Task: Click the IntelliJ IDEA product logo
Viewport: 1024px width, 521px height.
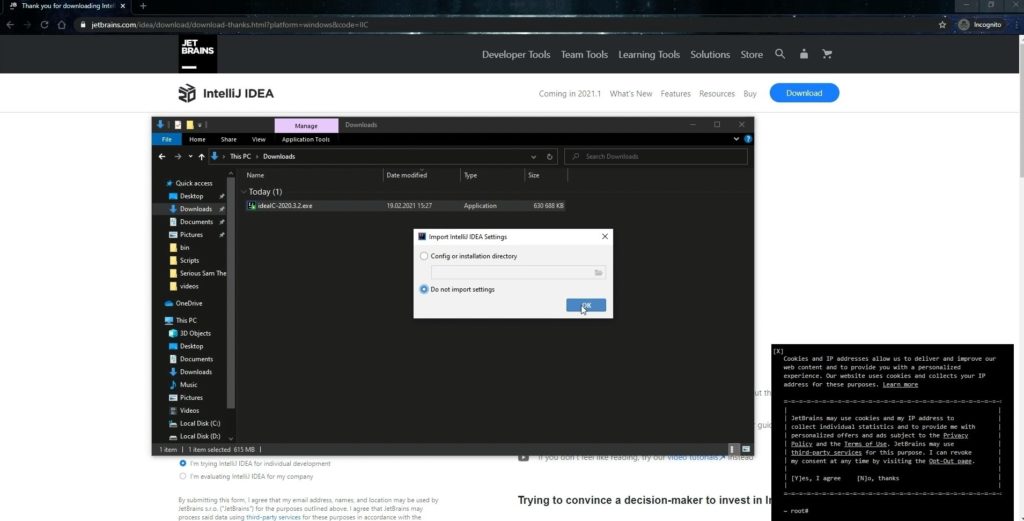Action: 226,93
